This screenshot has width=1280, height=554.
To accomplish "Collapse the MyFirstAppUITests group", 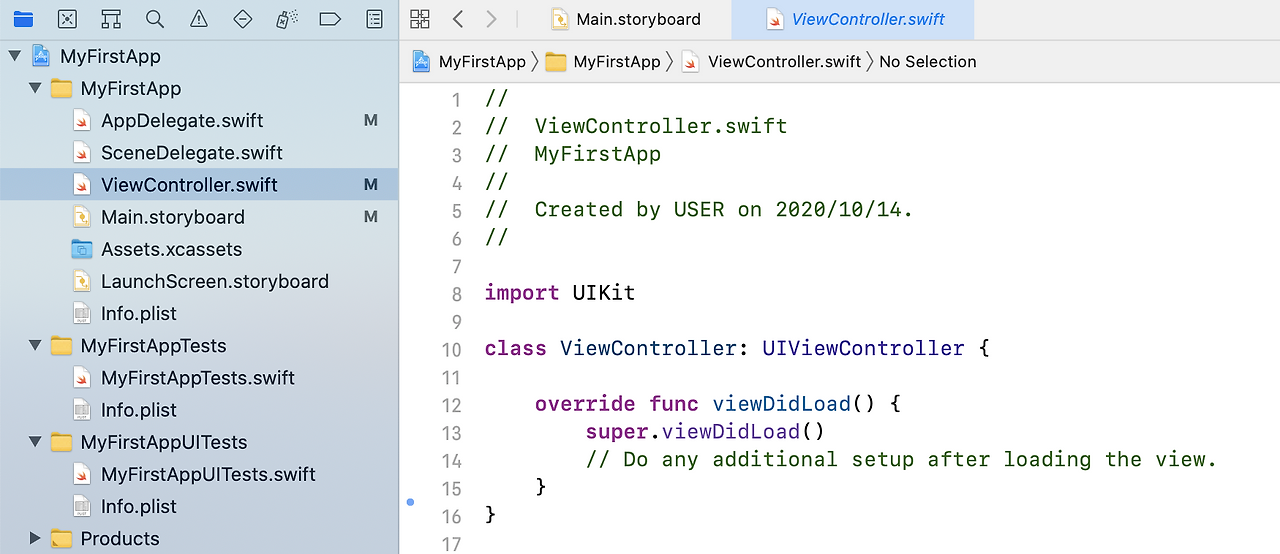I will 35,442.
